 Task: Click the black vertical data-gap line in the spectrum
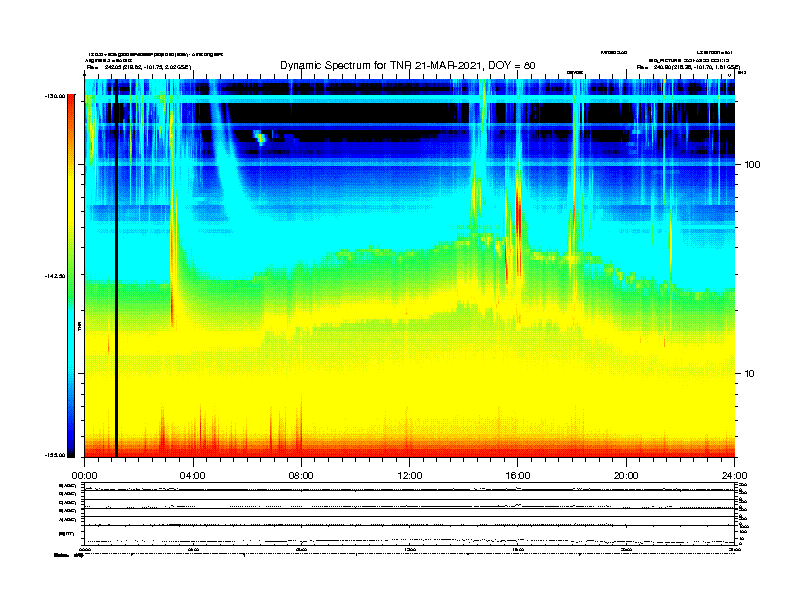click(116, 268)
